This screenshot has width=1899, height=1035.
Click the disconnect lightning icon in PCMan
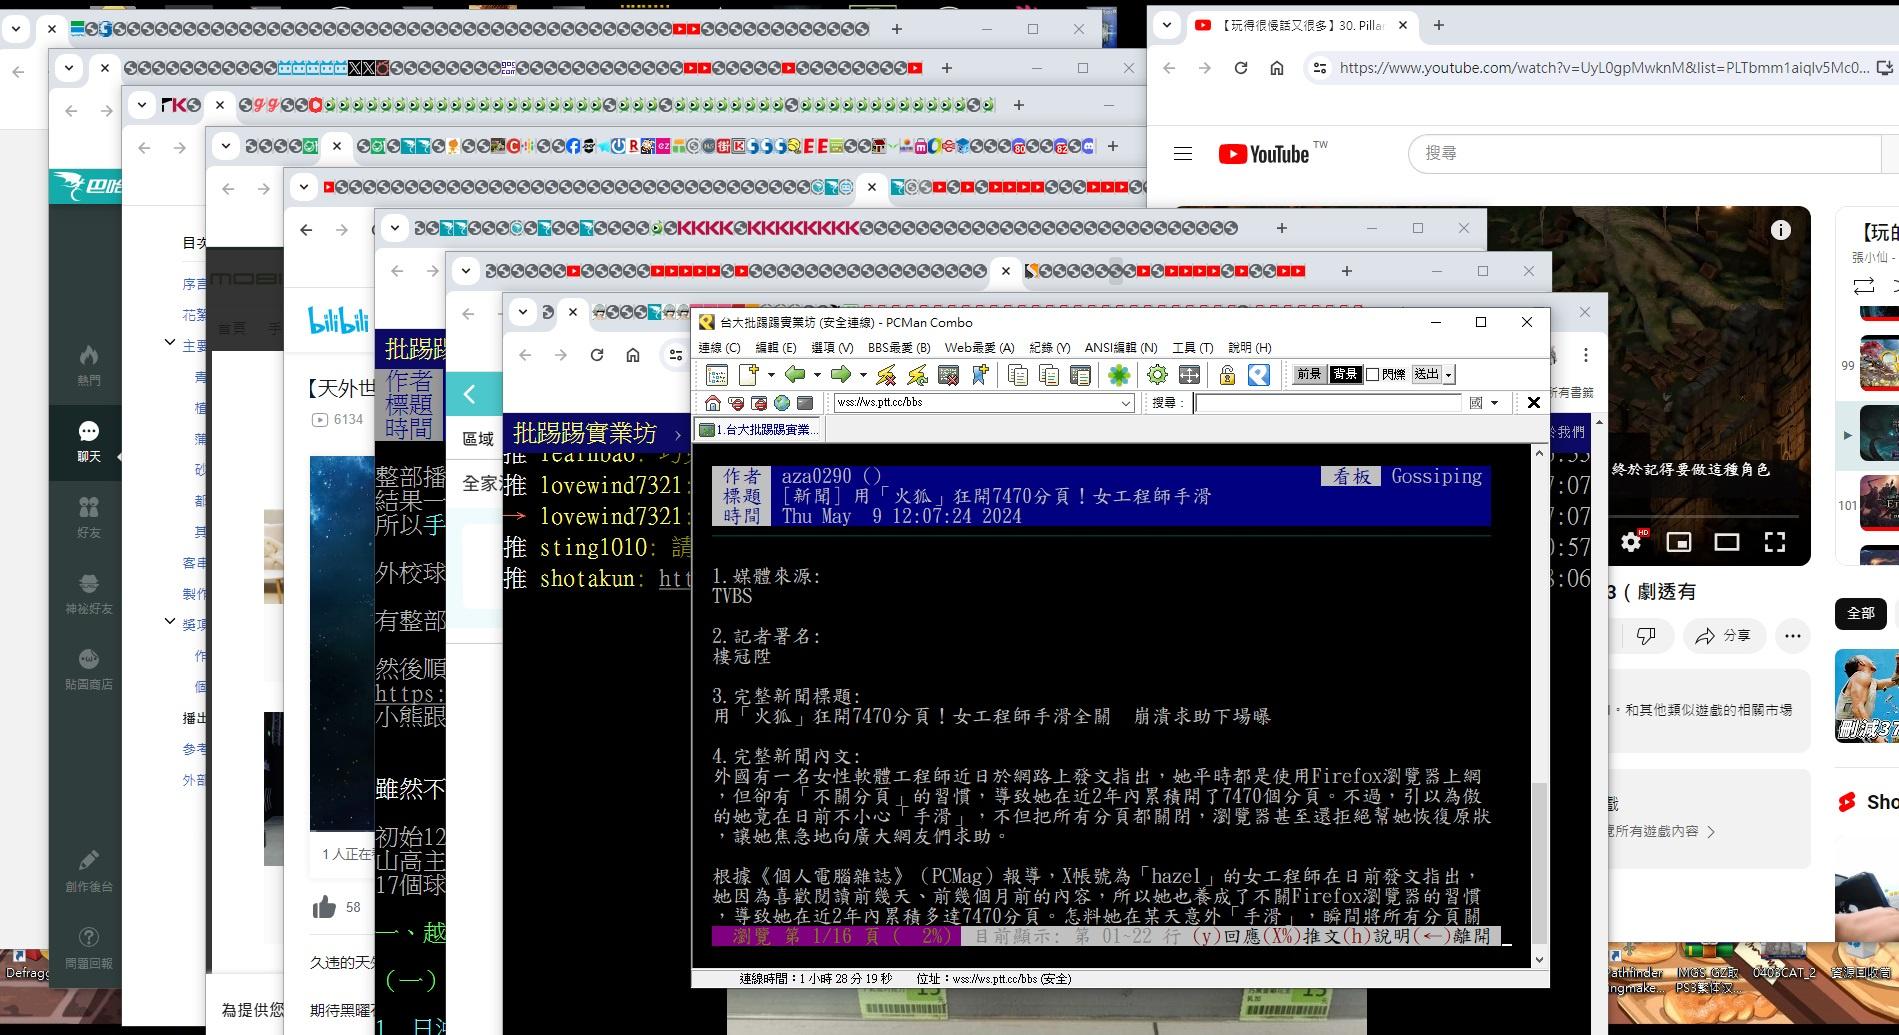pos(886,375)
